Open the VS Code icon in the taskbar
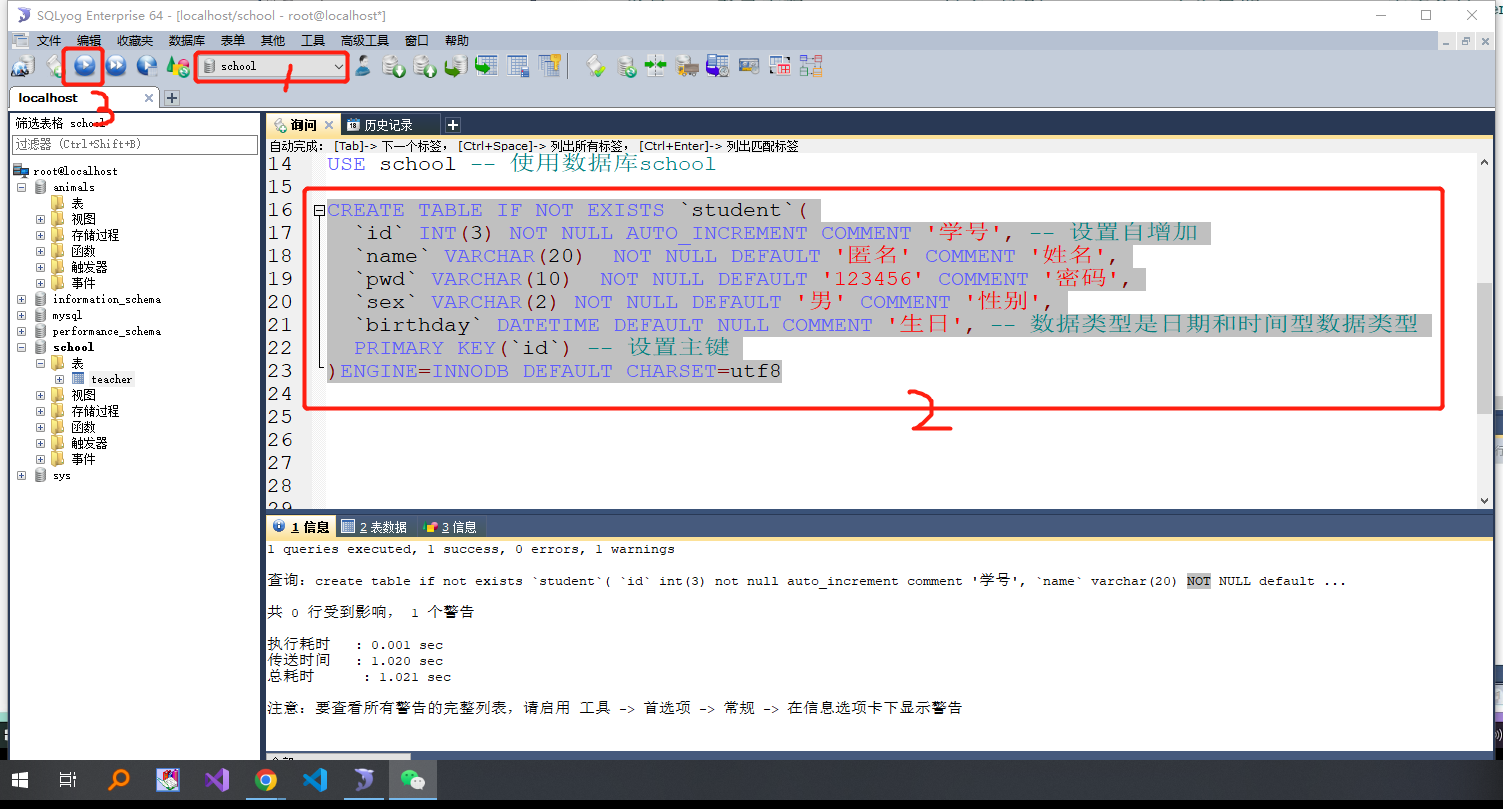Image resolution: width=1503 pixels, height=809 pixels. tap(314, 781)
